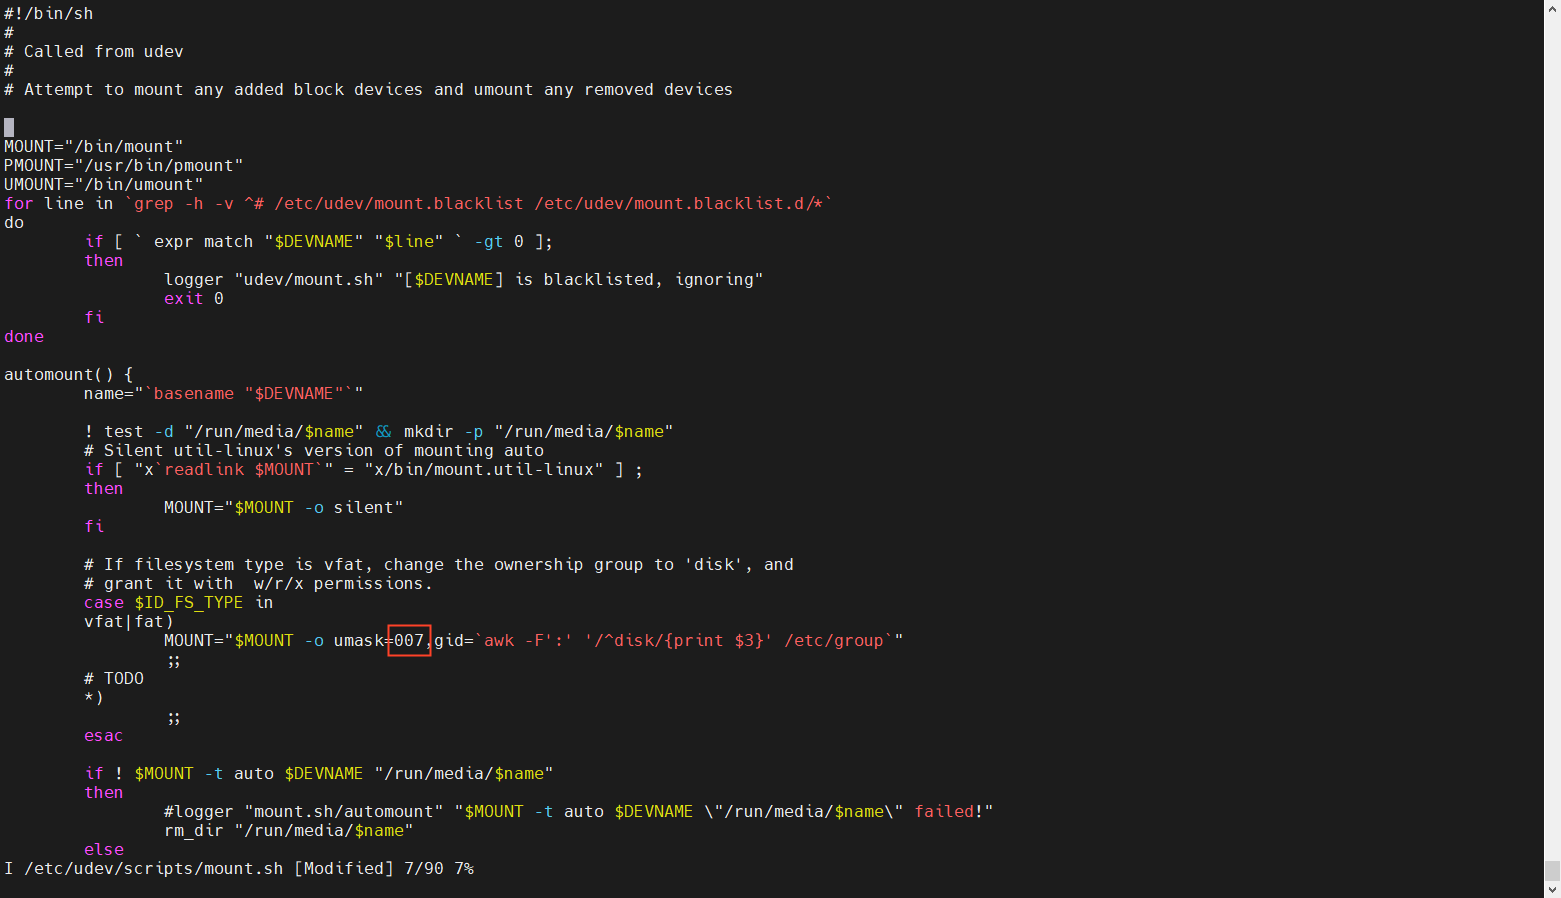Click the 'else' keyword at the bottom

[104, 849]
